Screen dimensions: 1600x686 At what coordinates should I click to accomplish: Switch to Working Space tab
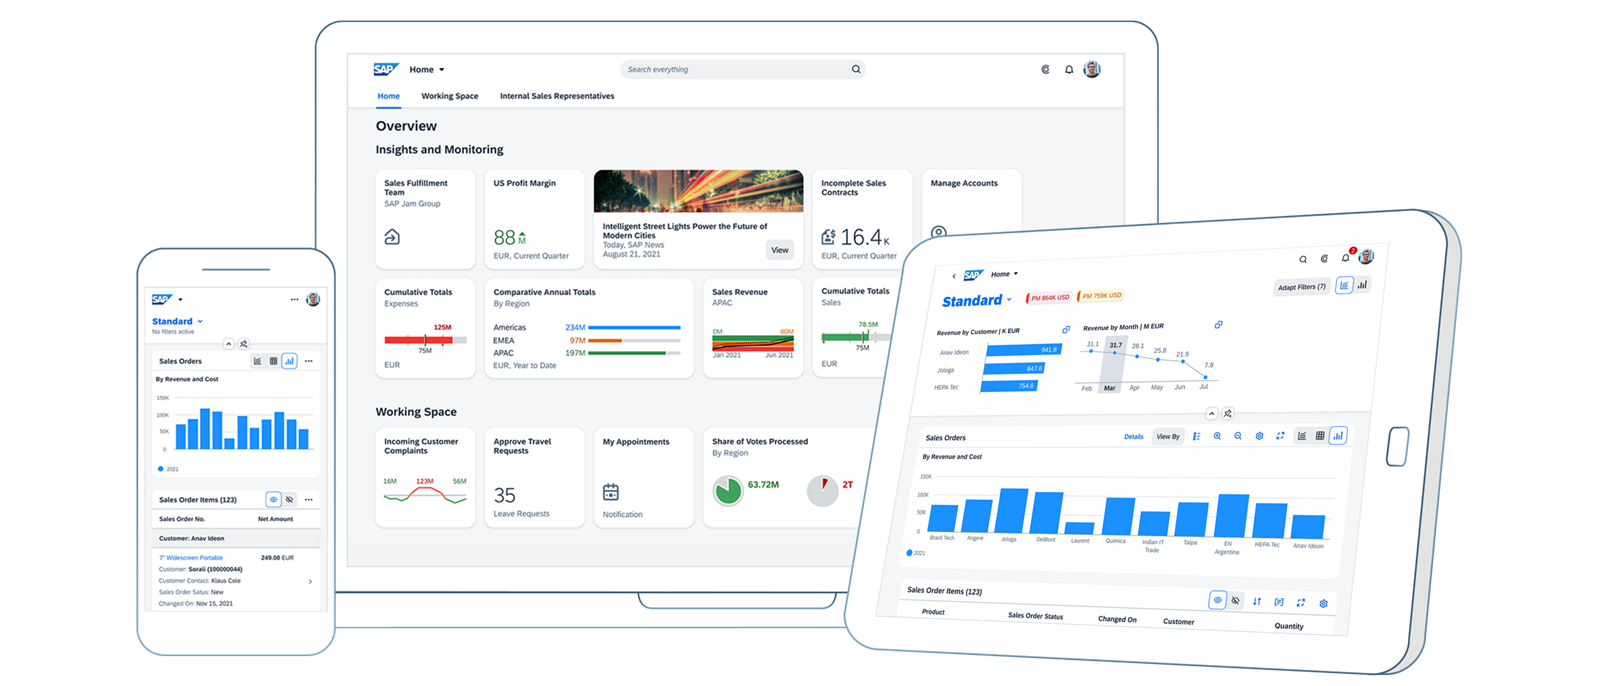pyautogui.click(x=450, y=96)
